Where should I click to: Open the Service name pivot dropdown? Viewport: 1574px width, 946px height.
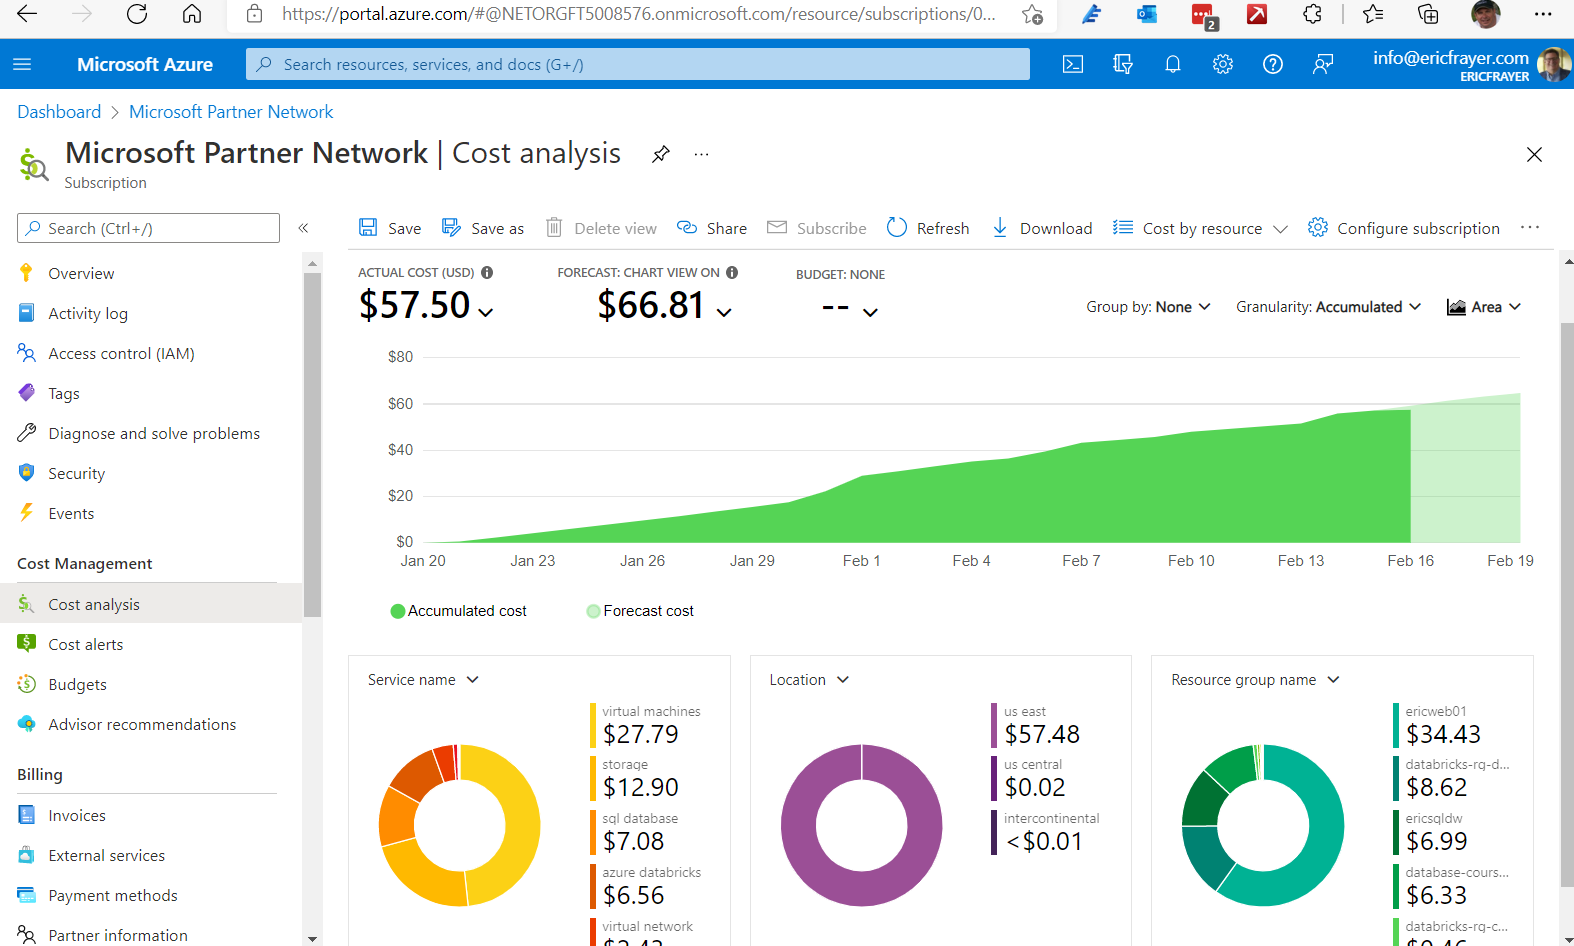click(423, 680)
